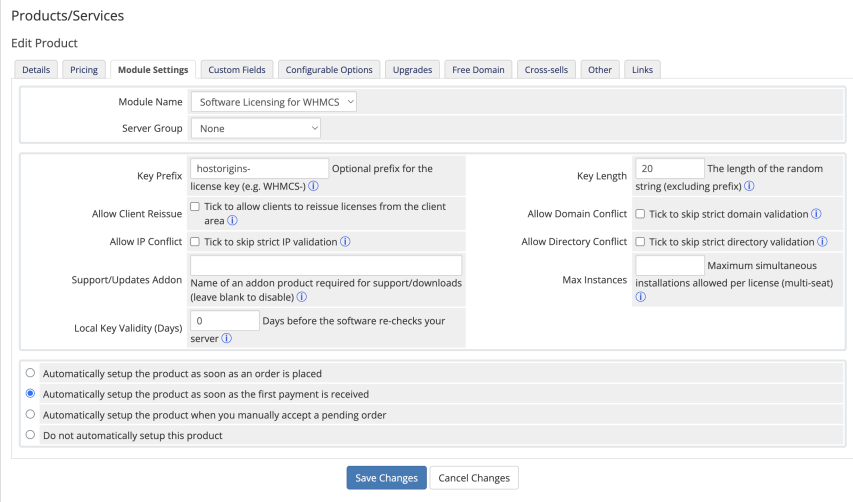This screenshot has width=853, height=502.
Task: Open the Other tab
Action: [x=599, y=70]
